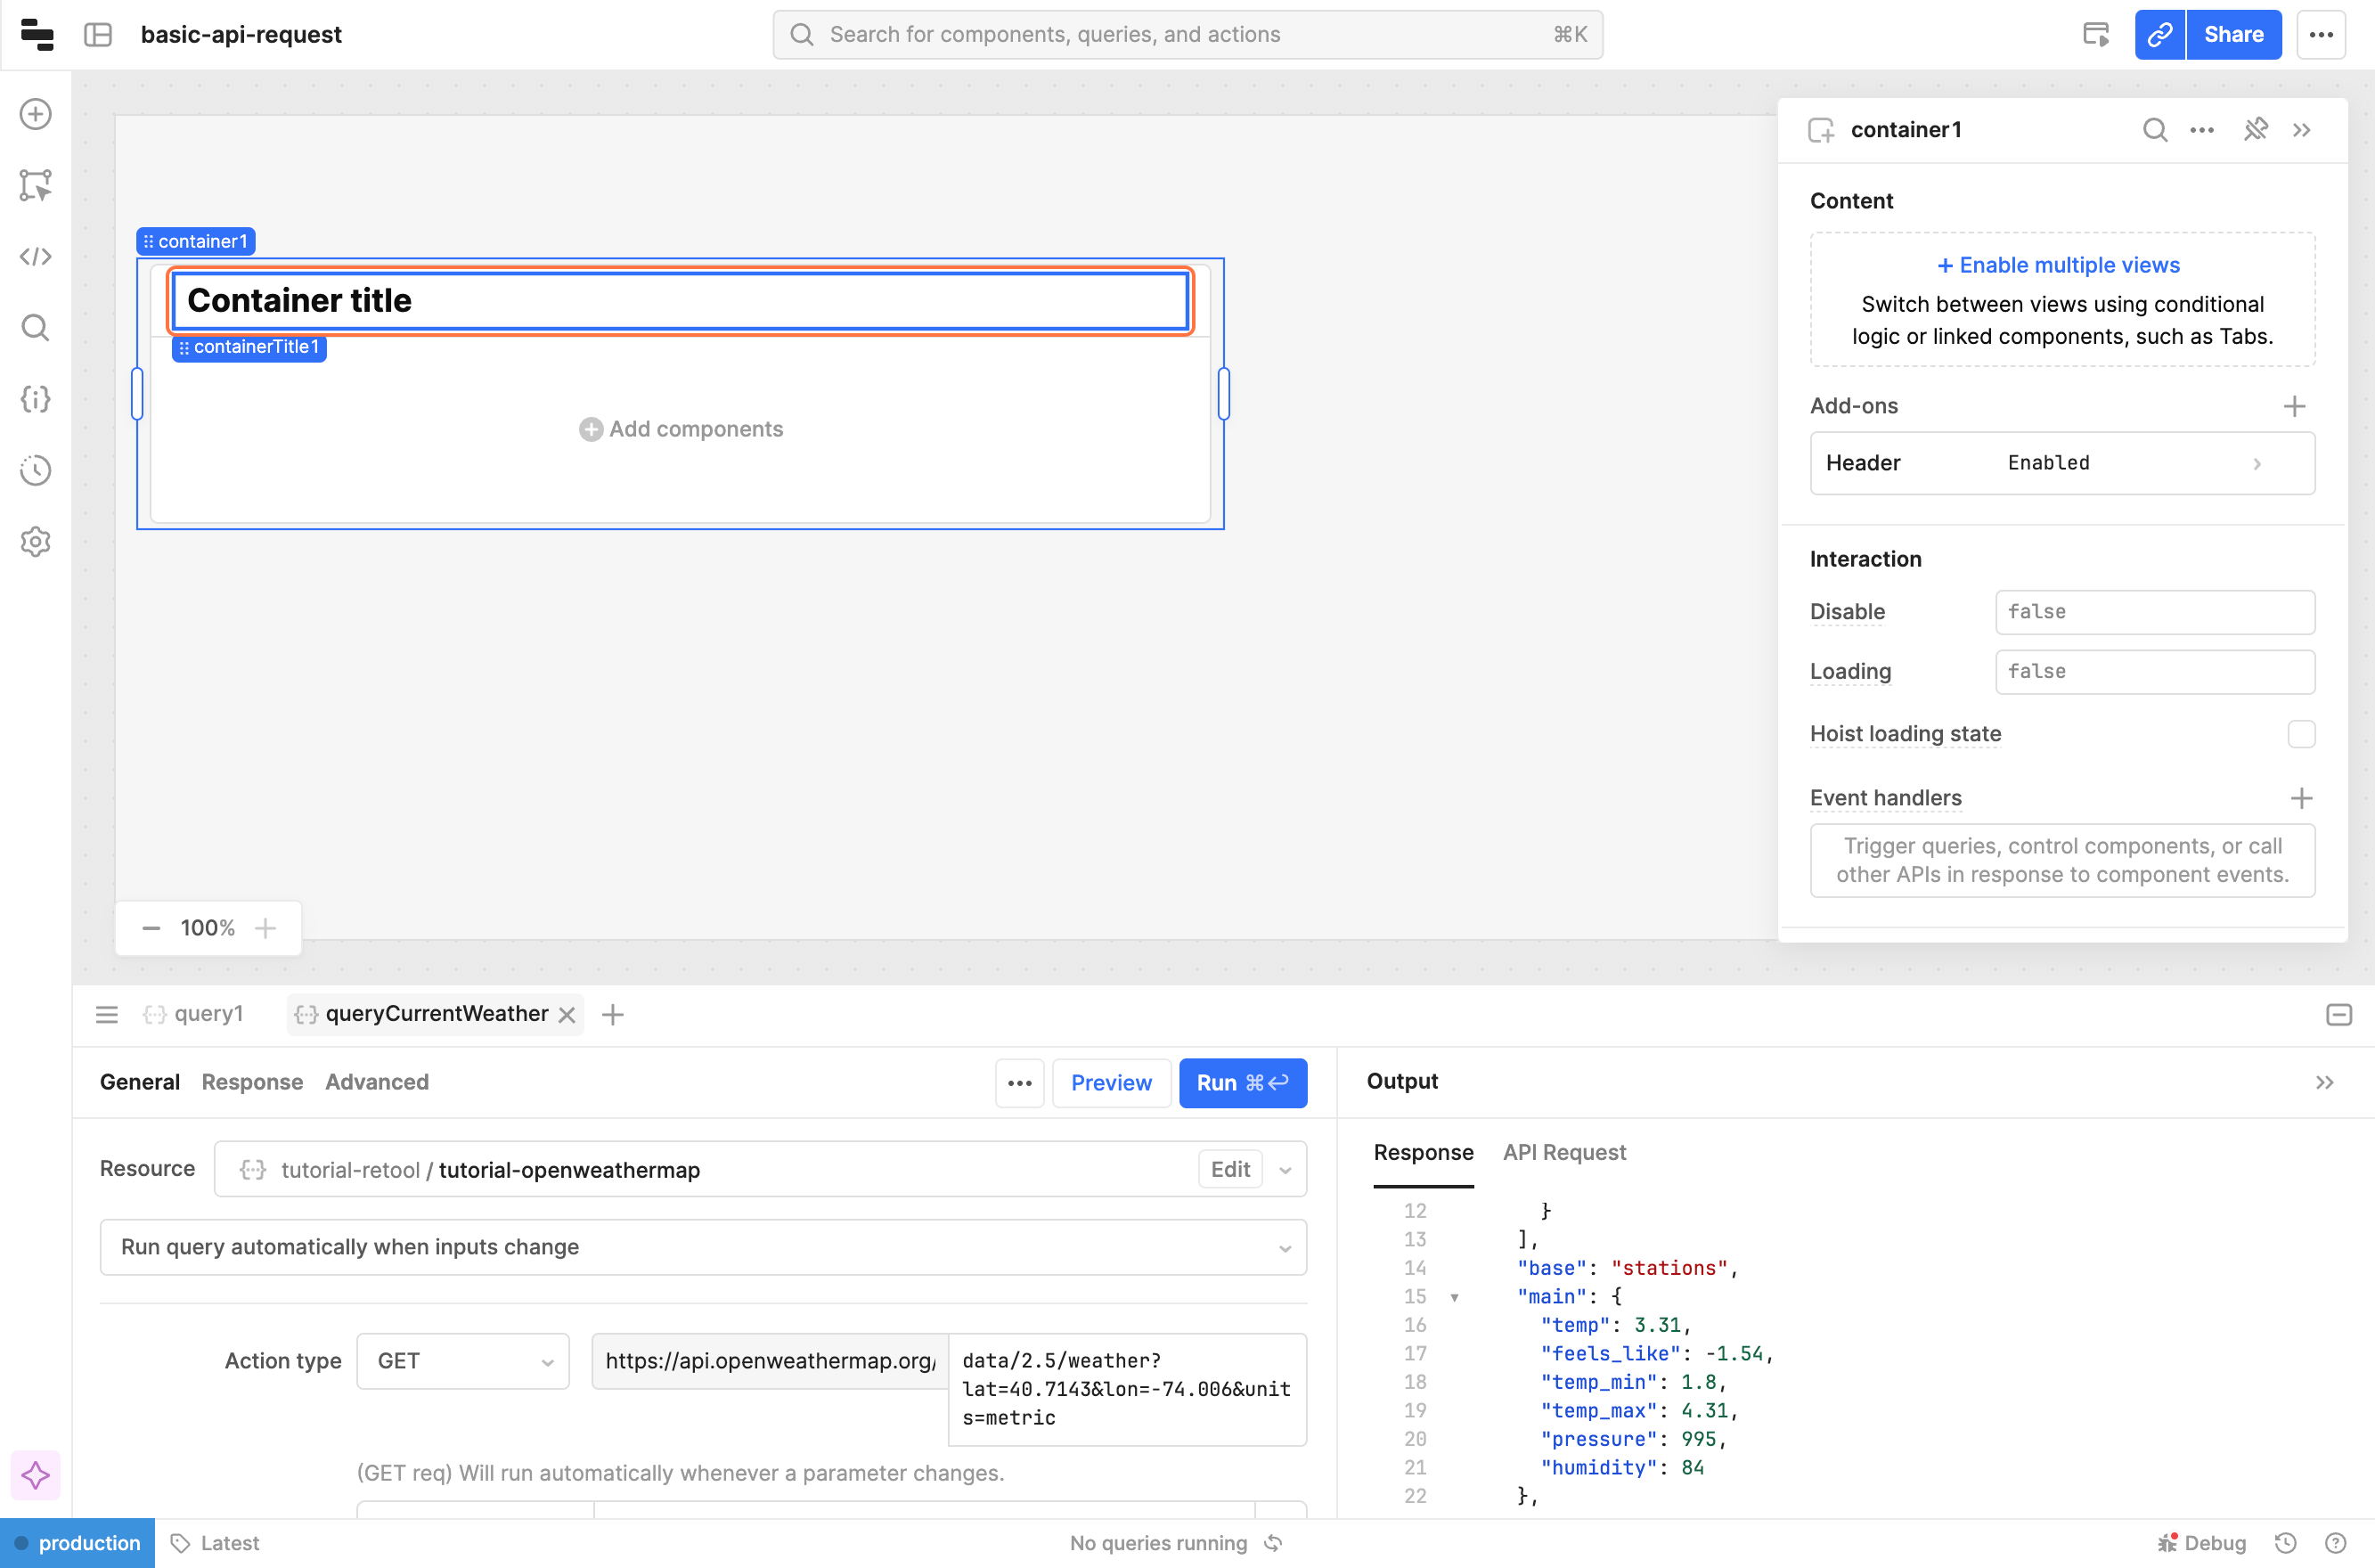Enable Hoist loading state checkbox
2375x1568 pixels.
pos(2301,734)
